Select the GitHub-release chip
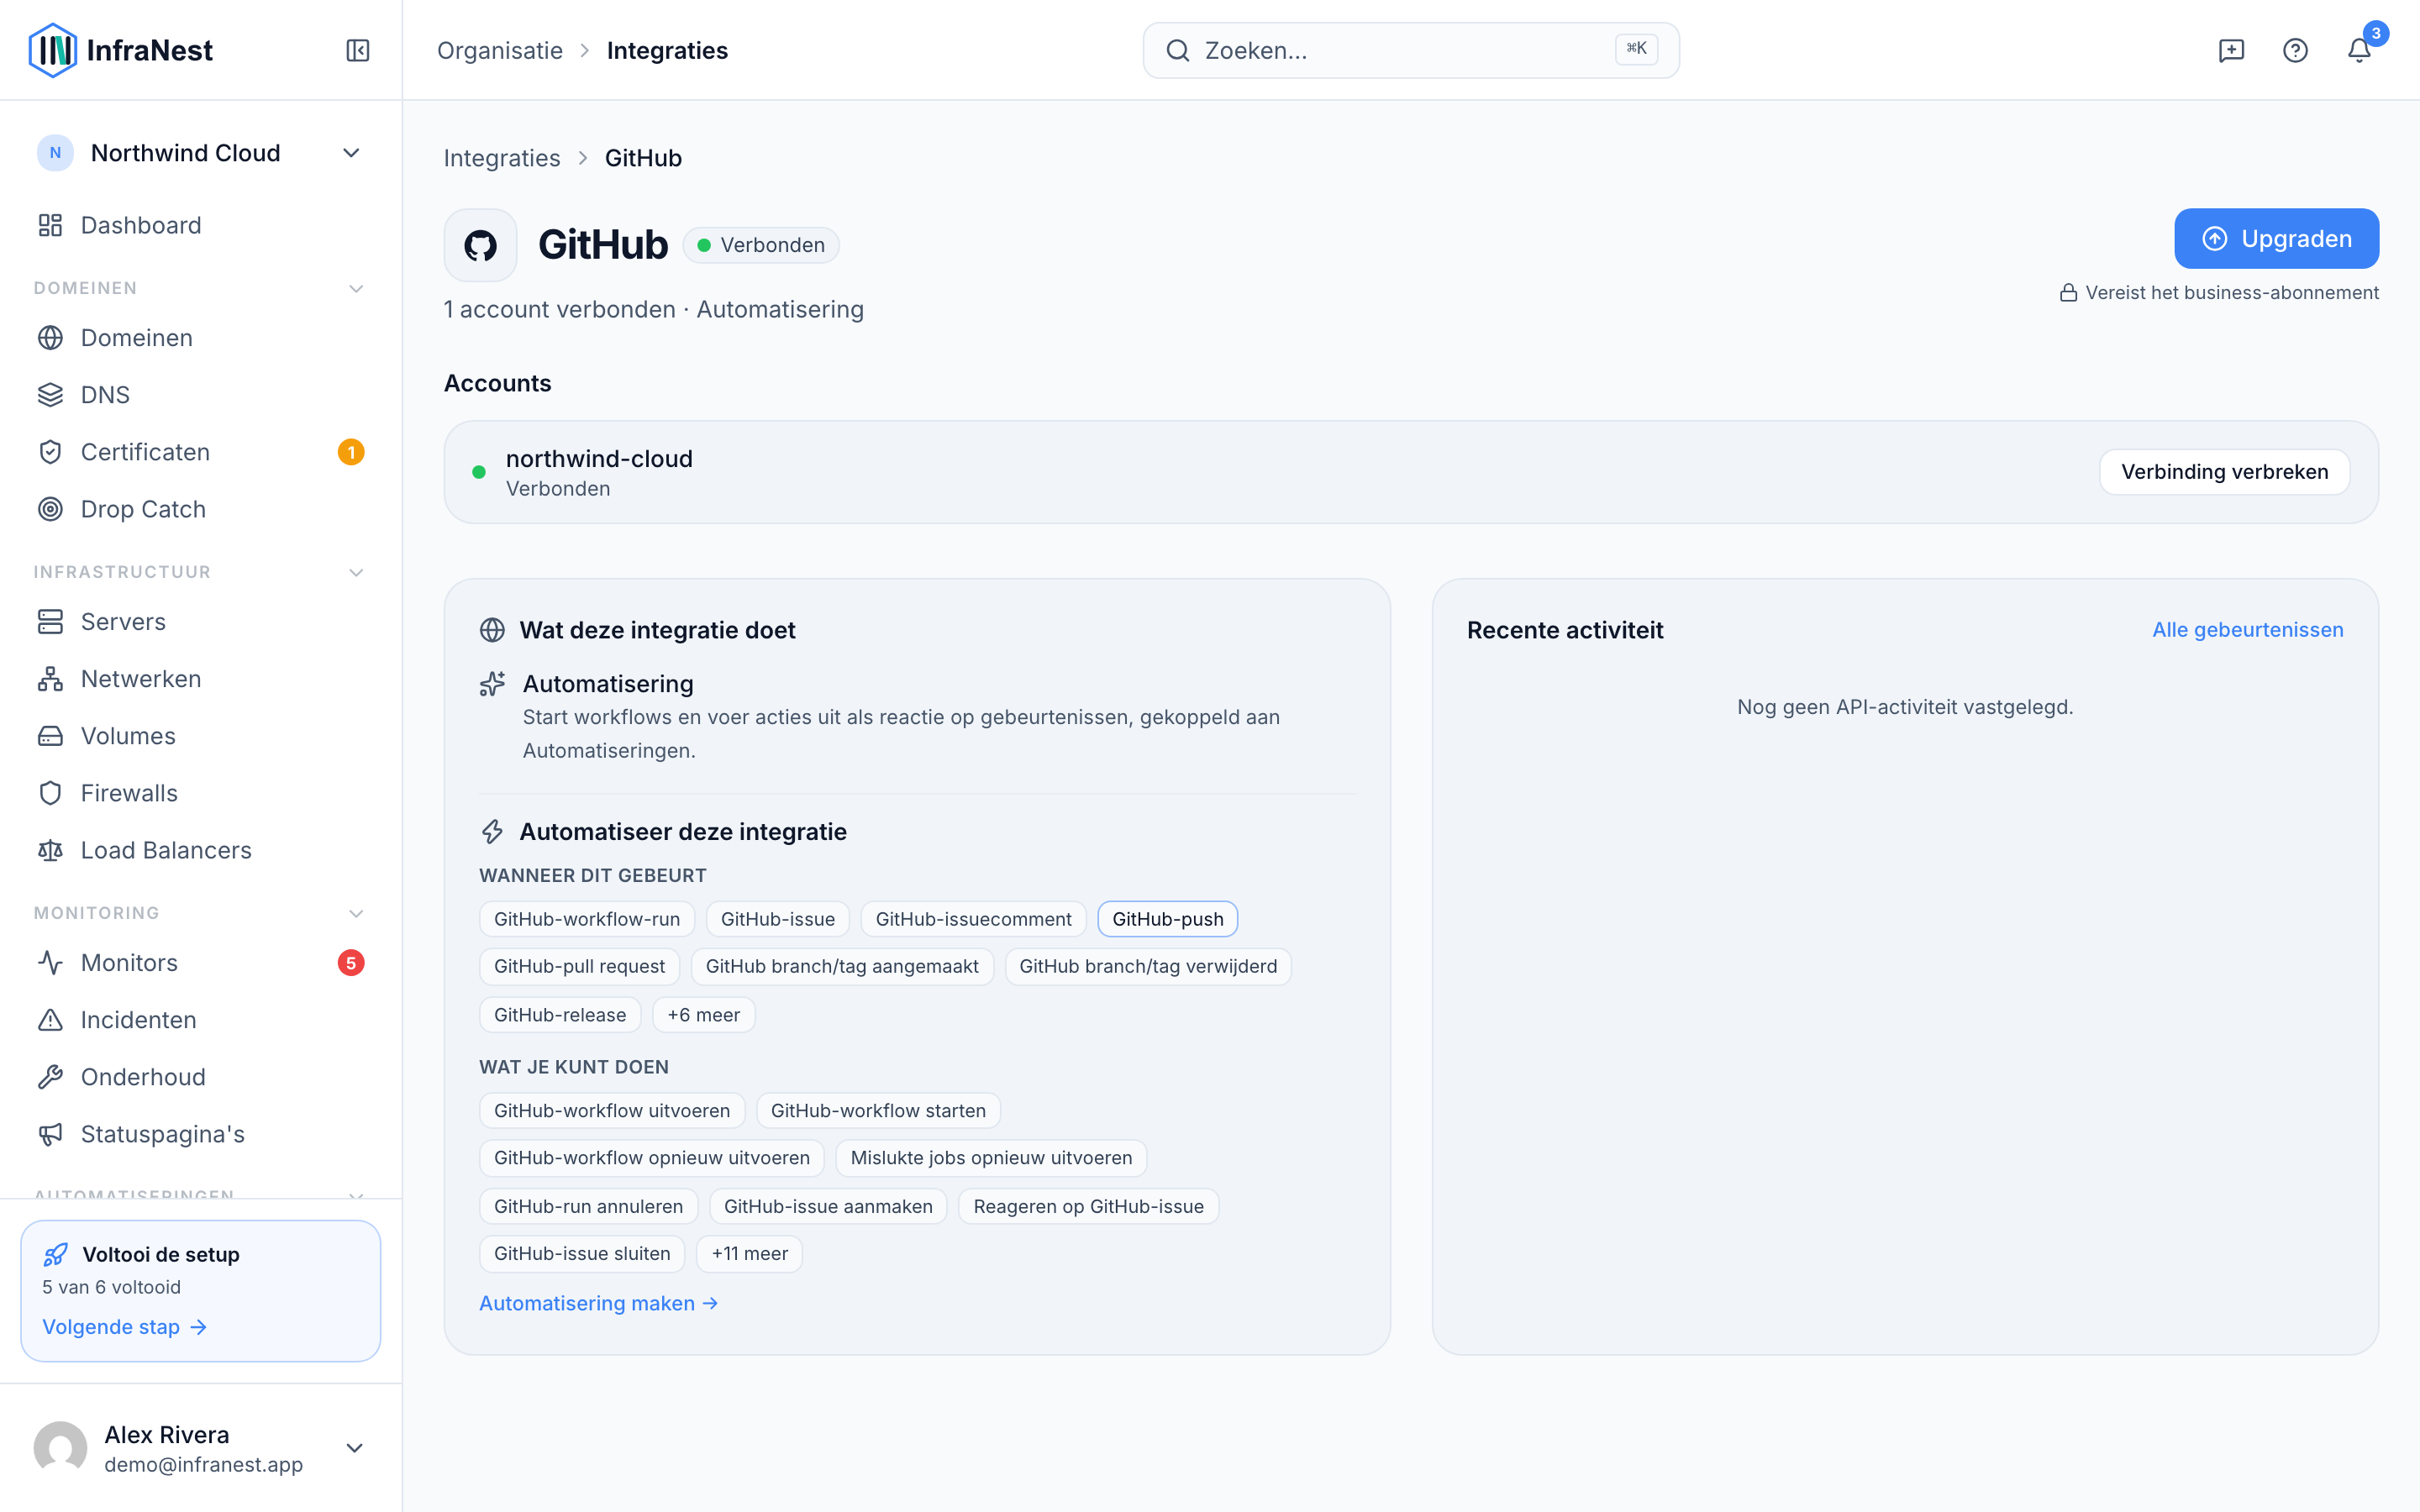Screen dimensions: 2420x1512 [x=560, y=1015]
